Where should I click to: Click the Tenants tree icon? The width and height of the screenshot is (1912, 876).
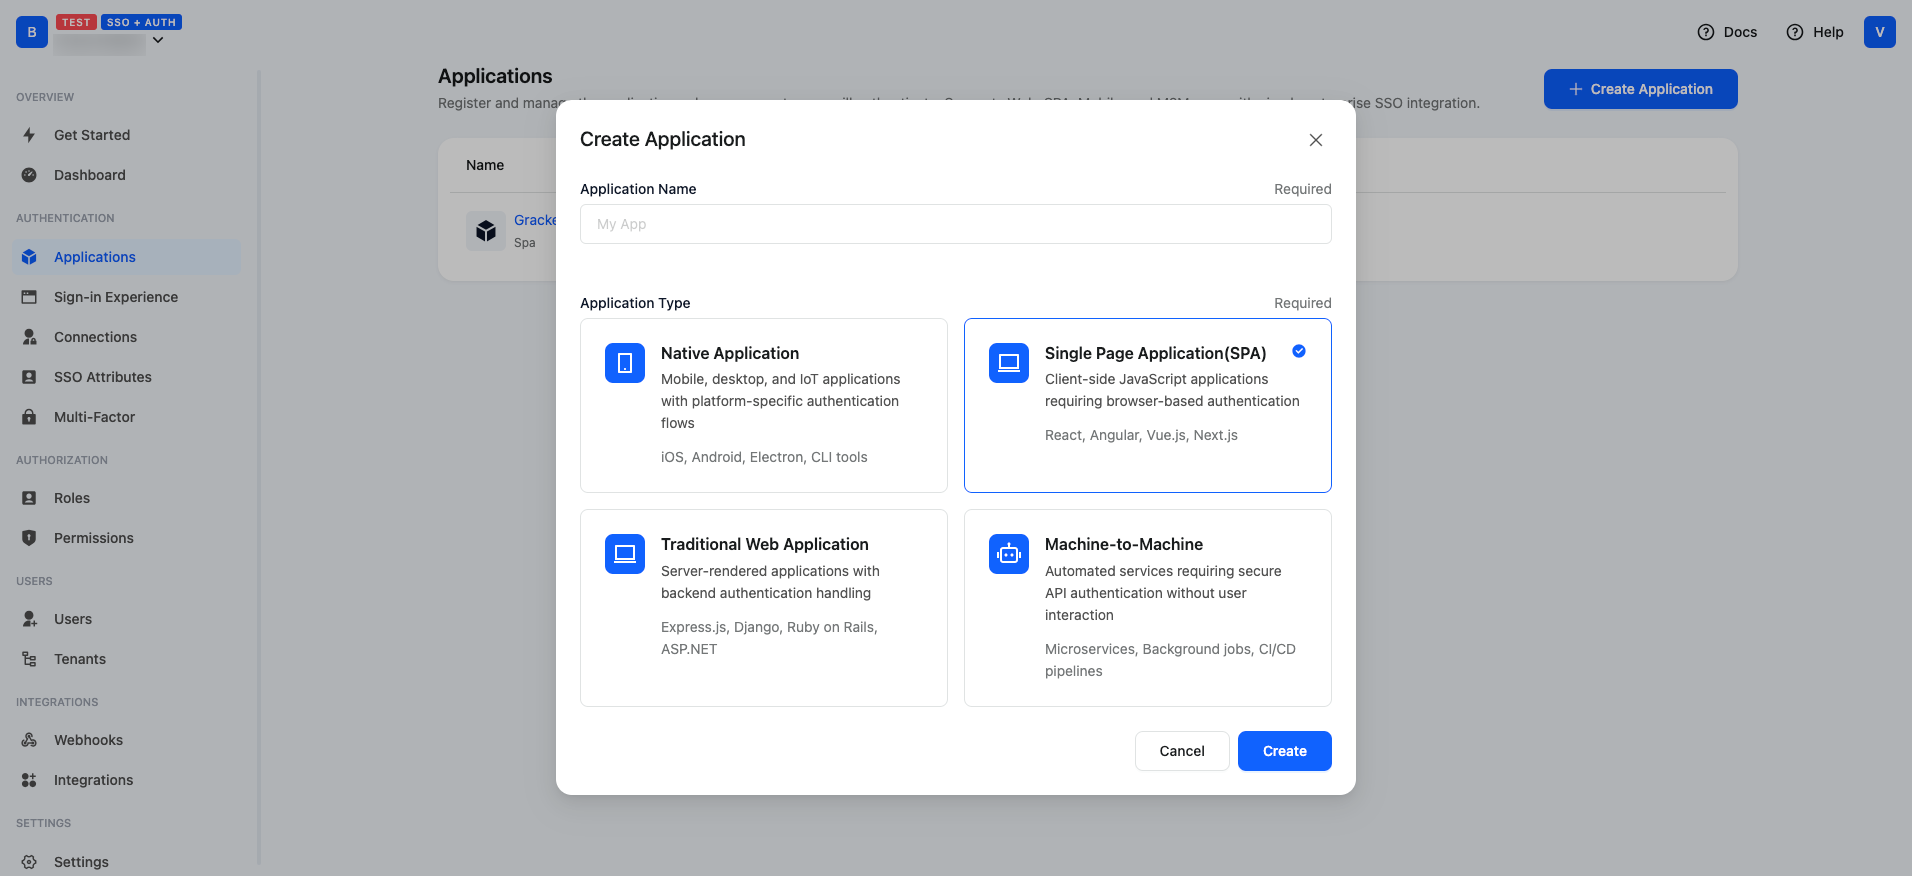tap(29, 659)
